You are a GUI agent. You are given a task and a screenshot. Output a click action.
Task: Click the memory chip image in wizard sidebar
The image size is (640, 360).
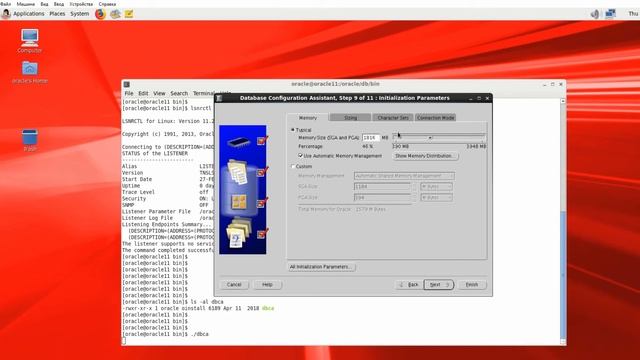coord(239,142)
